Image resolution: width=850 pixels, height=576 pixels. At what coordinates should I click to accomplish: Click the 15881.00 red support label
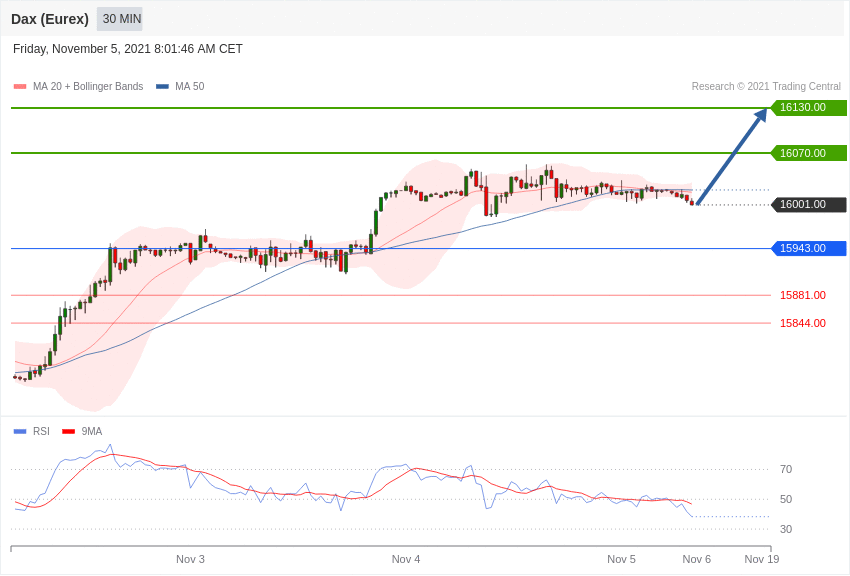pos(802,295)
